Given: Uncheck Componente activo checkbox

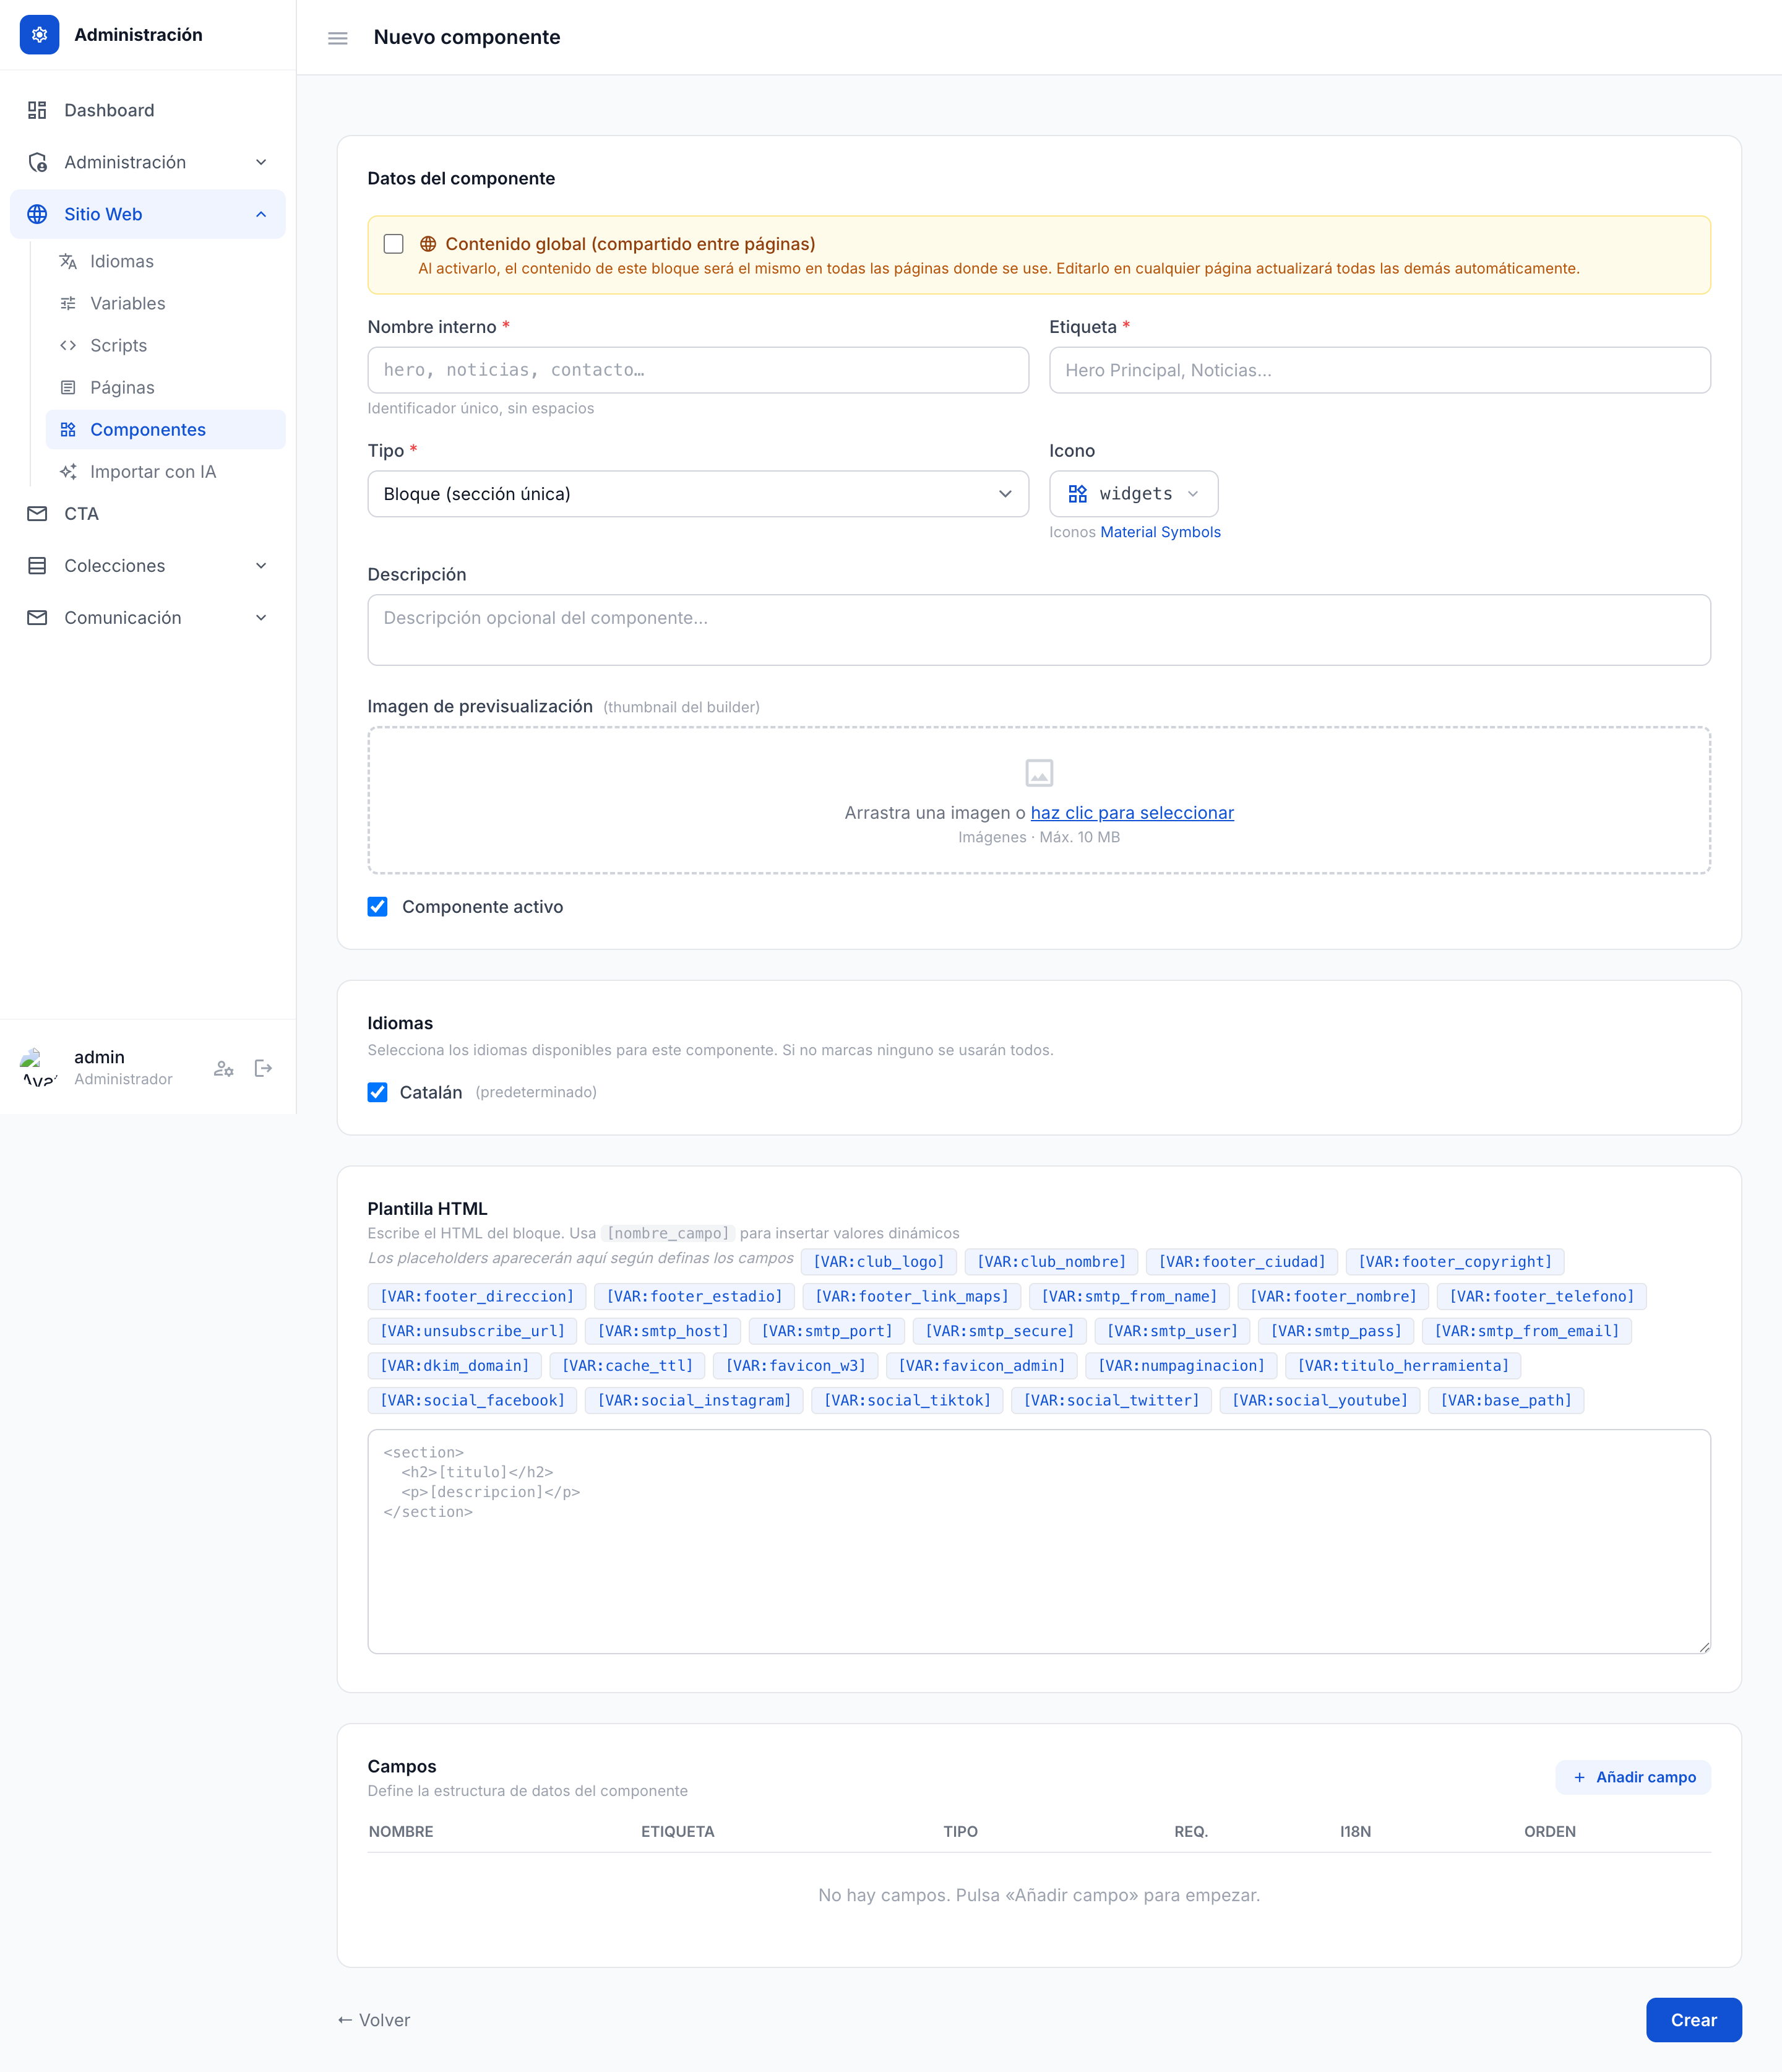Looking at the screenshot, I should [x=377, y=906].
